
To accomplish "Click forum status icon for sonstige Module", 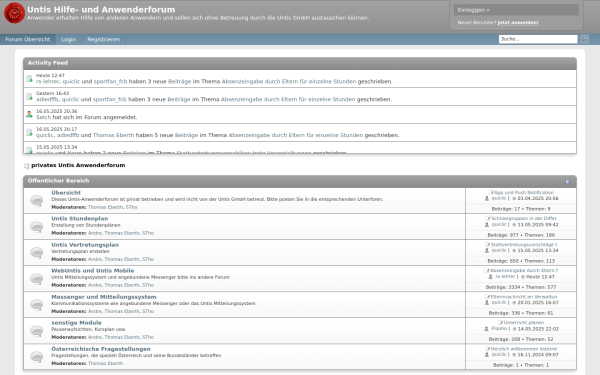I will click(37, 331).
